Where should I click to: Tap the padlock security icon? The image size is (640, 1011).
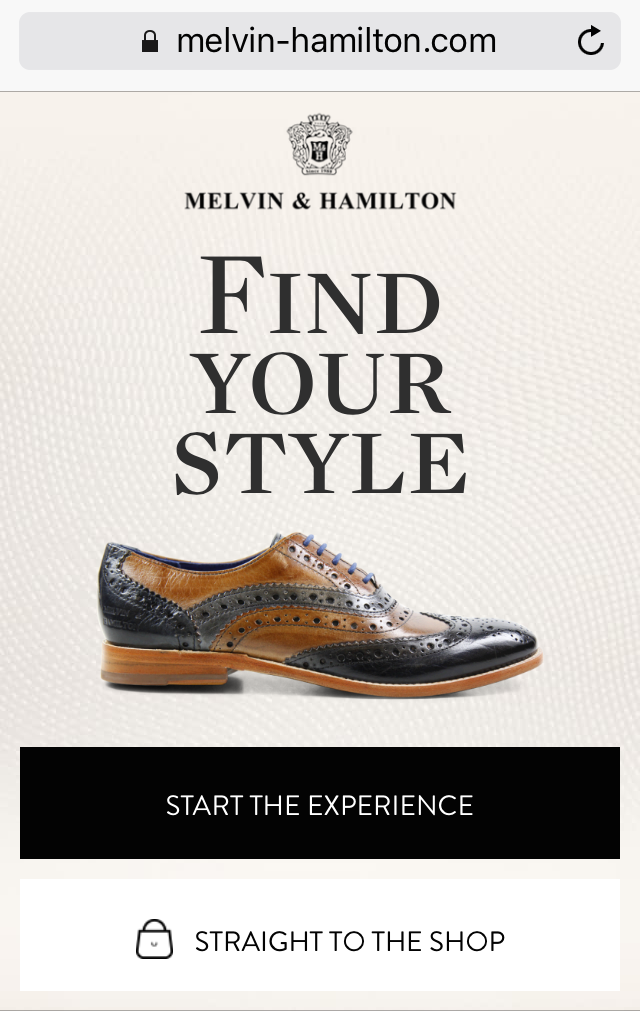point(150,41)
